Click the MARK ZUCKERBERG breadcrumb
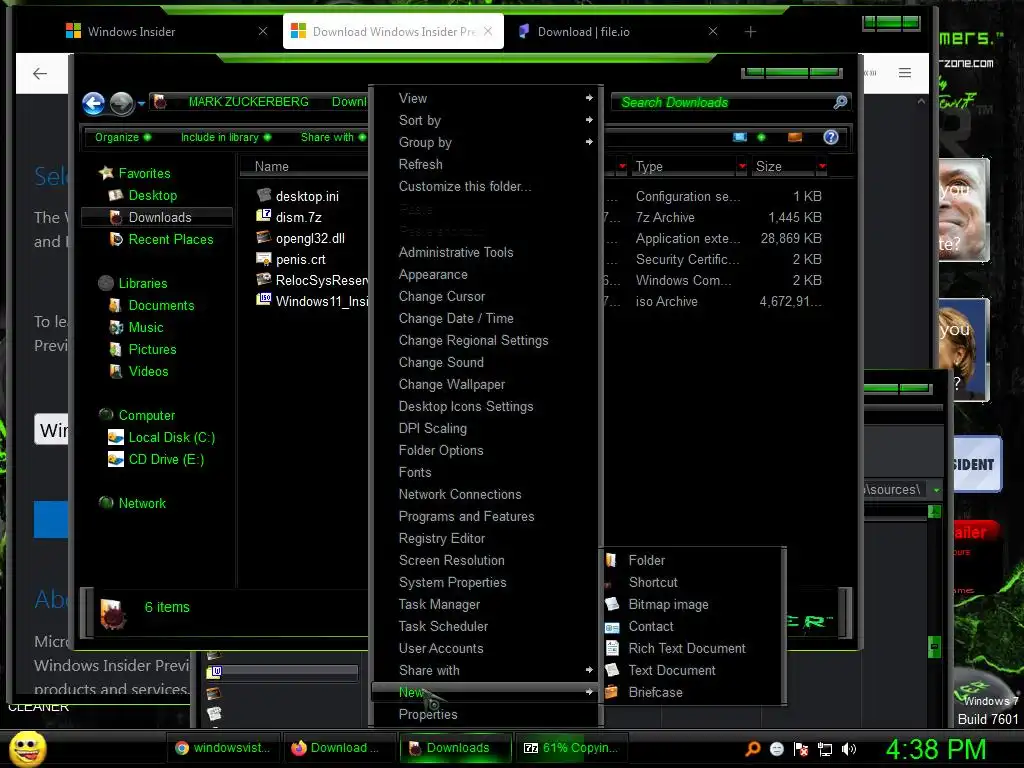This screenshot has height=768, width=1024. pyautogui.click(x=248, y=102)
